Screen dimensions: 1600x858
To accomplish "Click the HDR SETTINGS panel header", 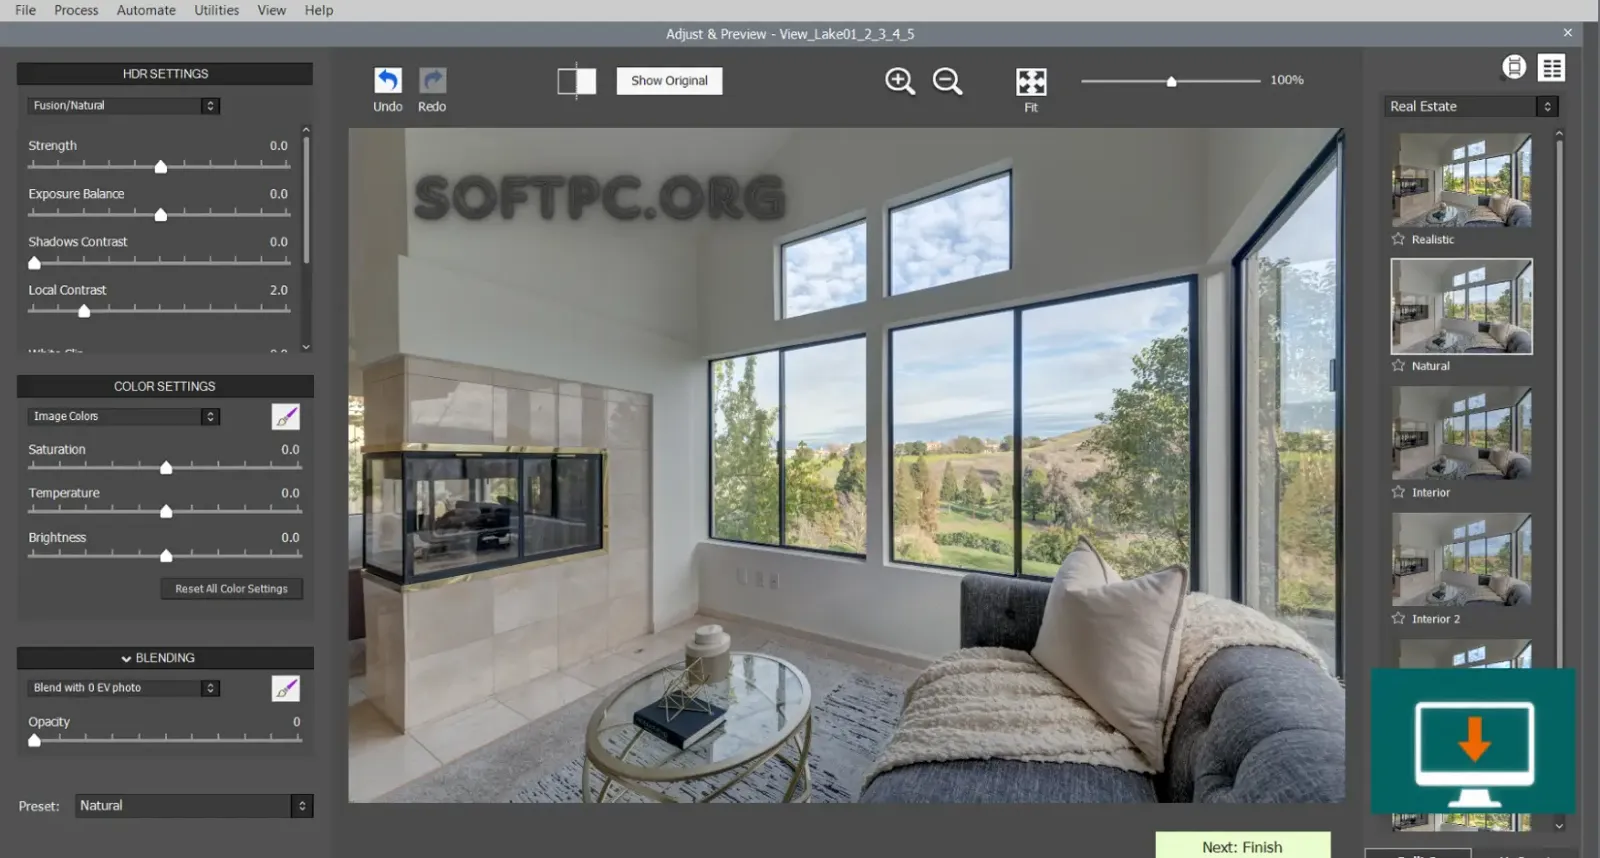I will pos(165,74).
